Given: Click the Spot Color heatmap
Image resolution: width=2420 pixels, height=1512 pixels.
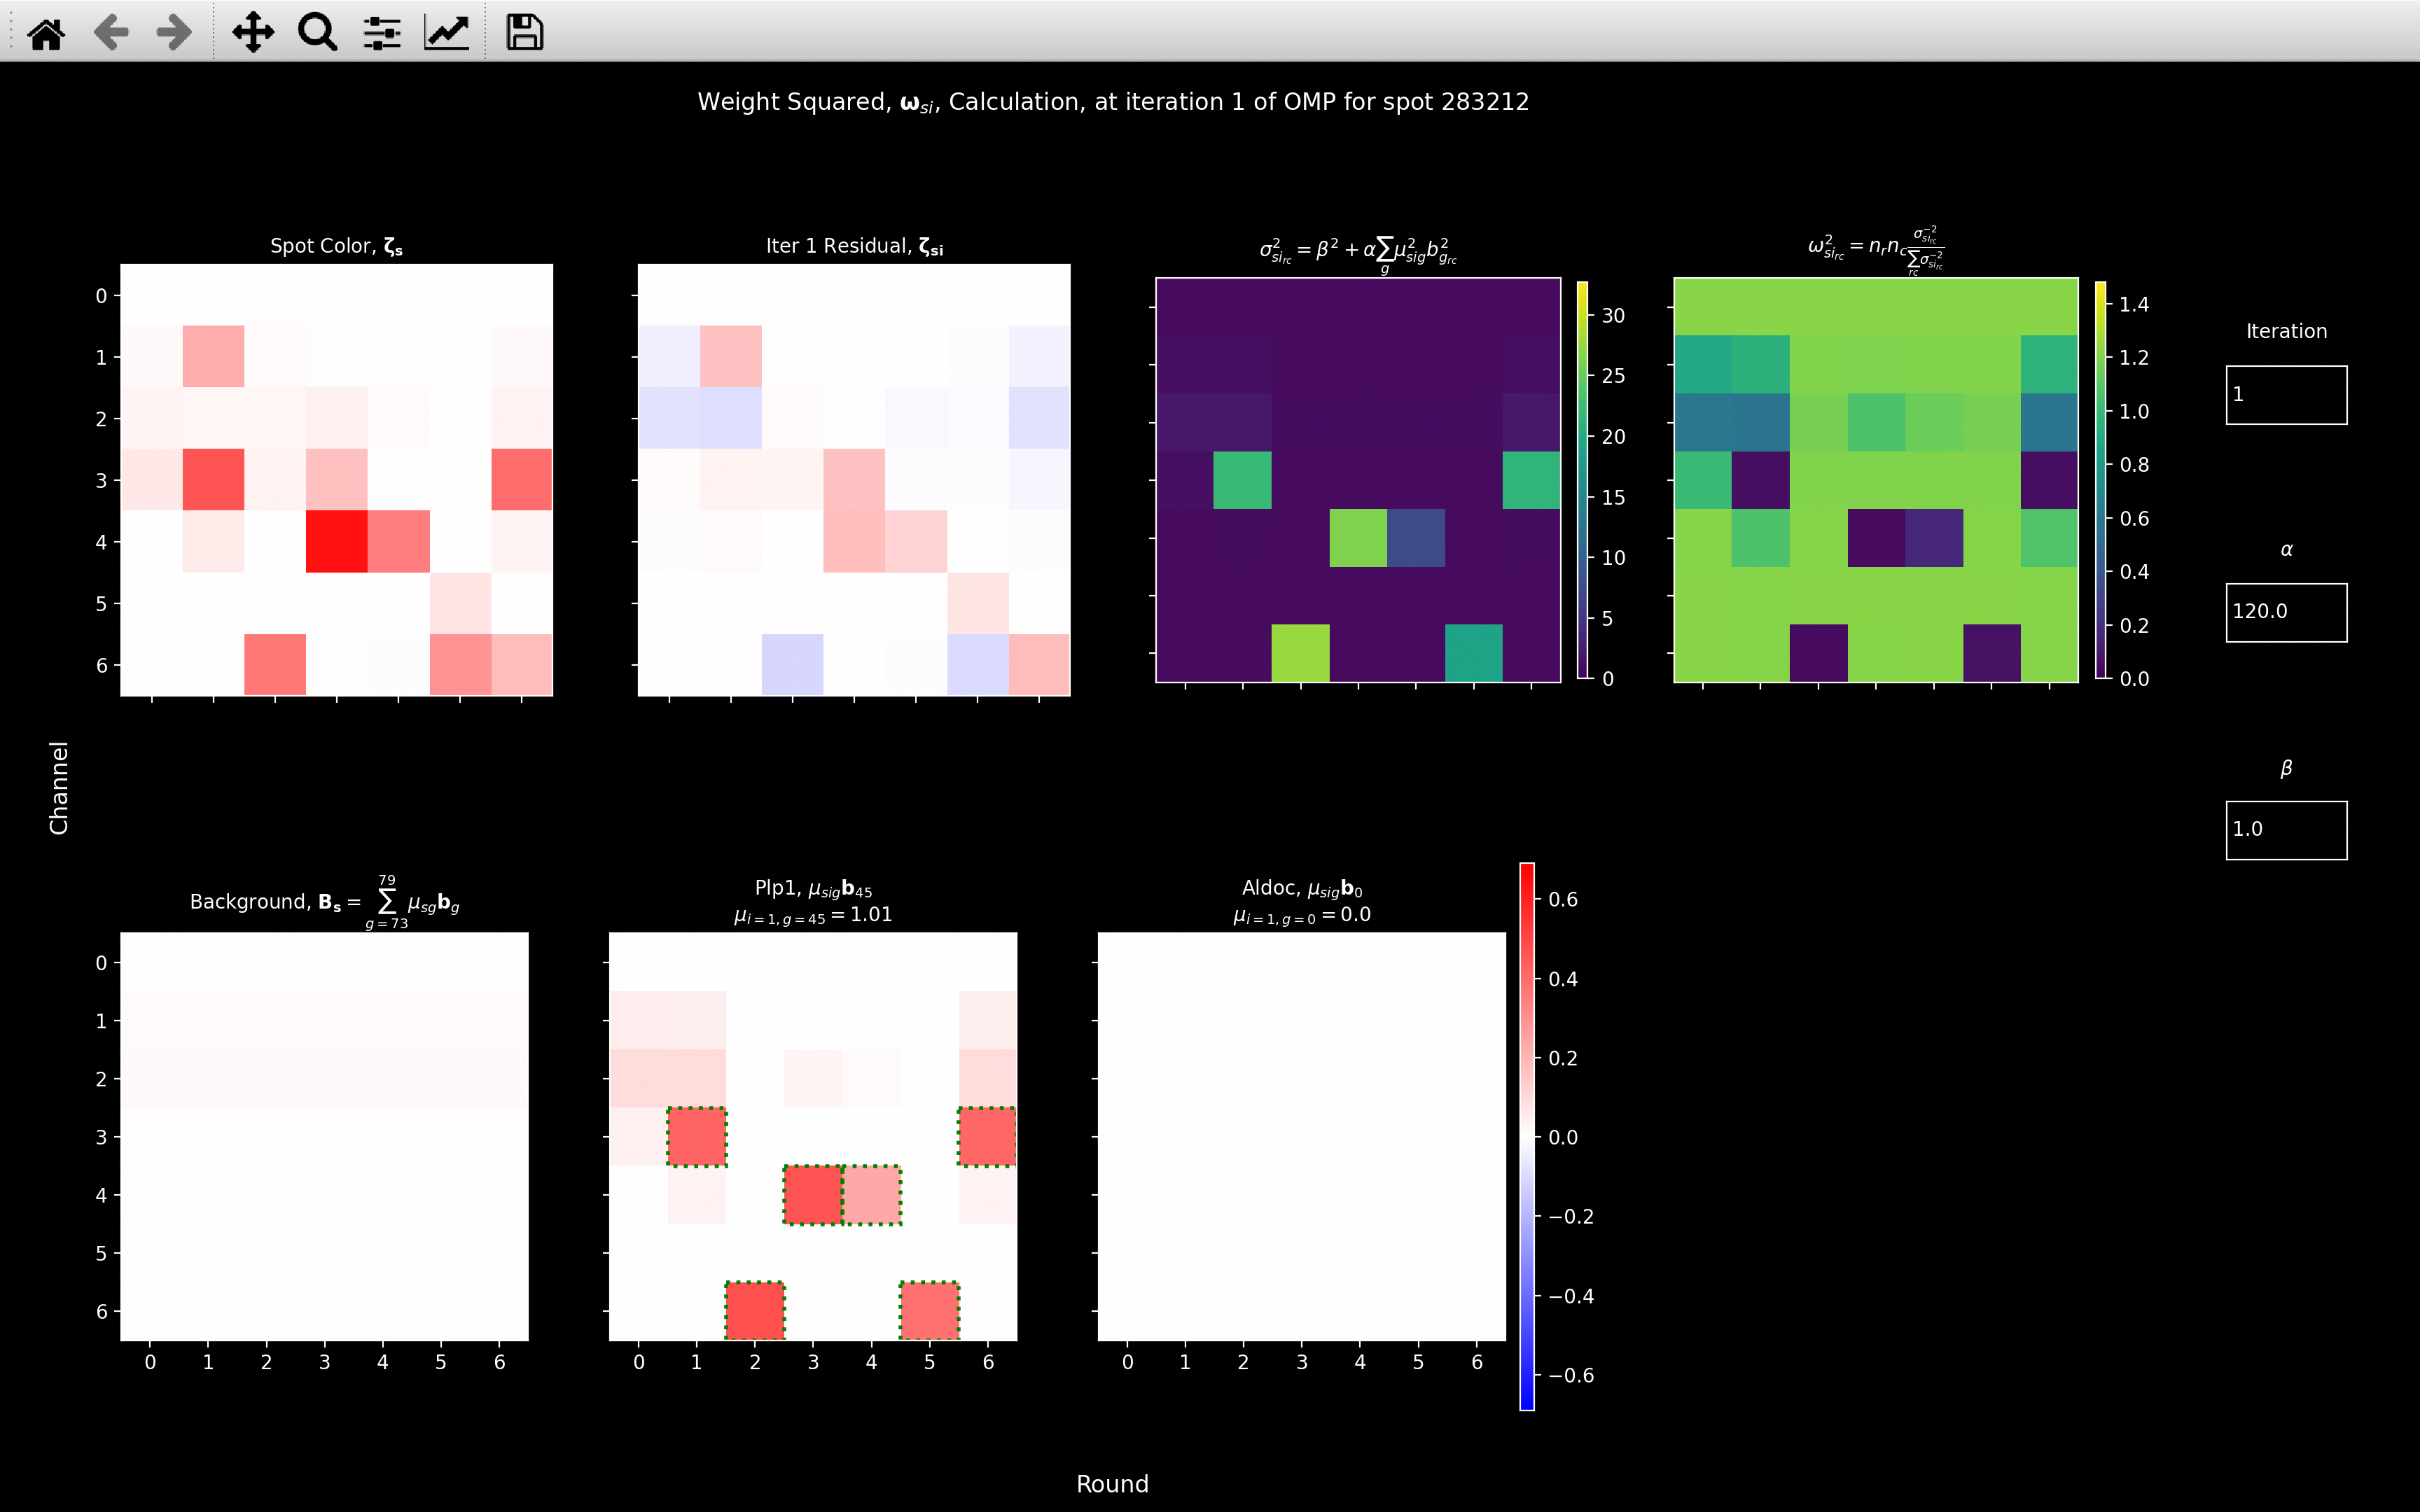Looking at the screenshot, I should pos(336,480).
